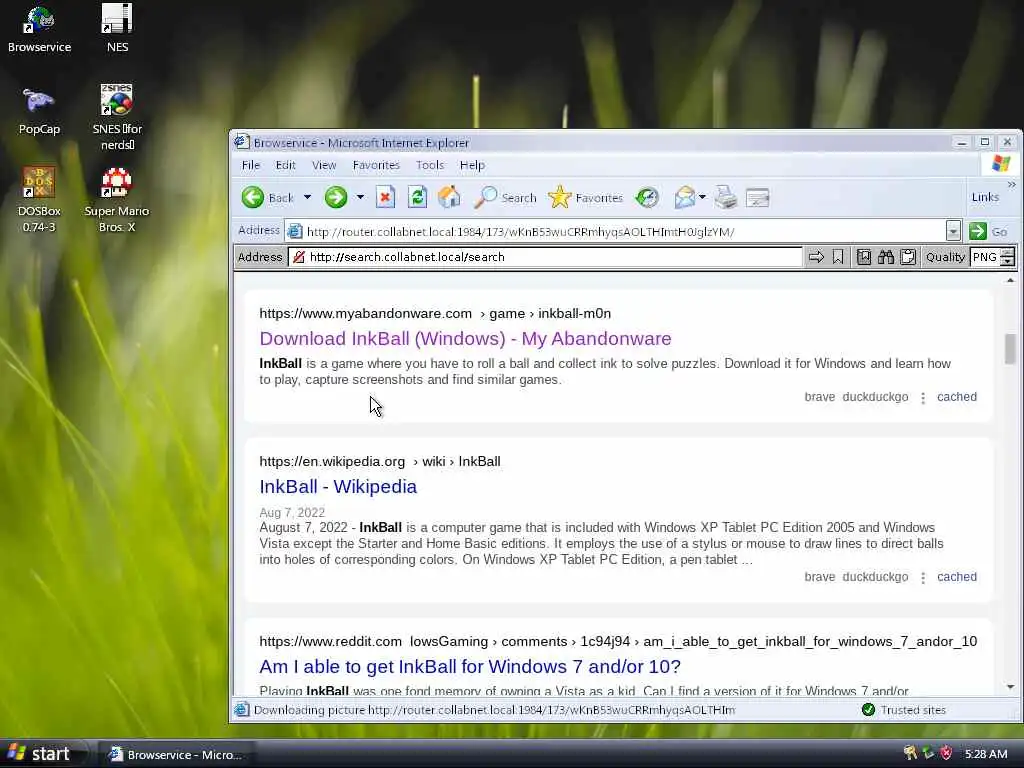Click duckduckgo under My Abandonware result
Viewport: 1024px width, 768px height.
coord(875,396)
